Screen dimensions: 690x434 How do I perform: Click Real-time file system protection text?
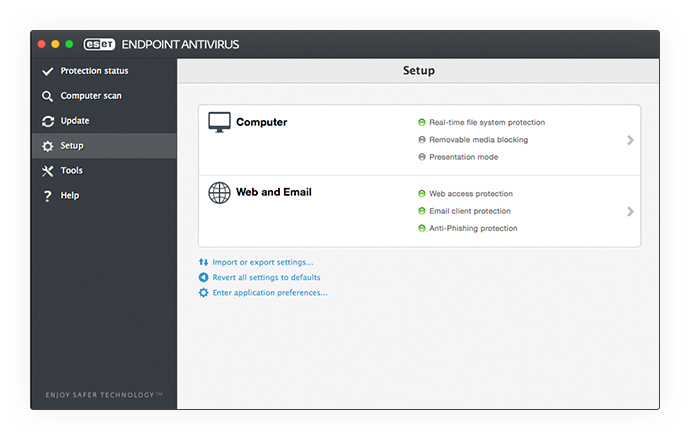click(x=487, y=122)
